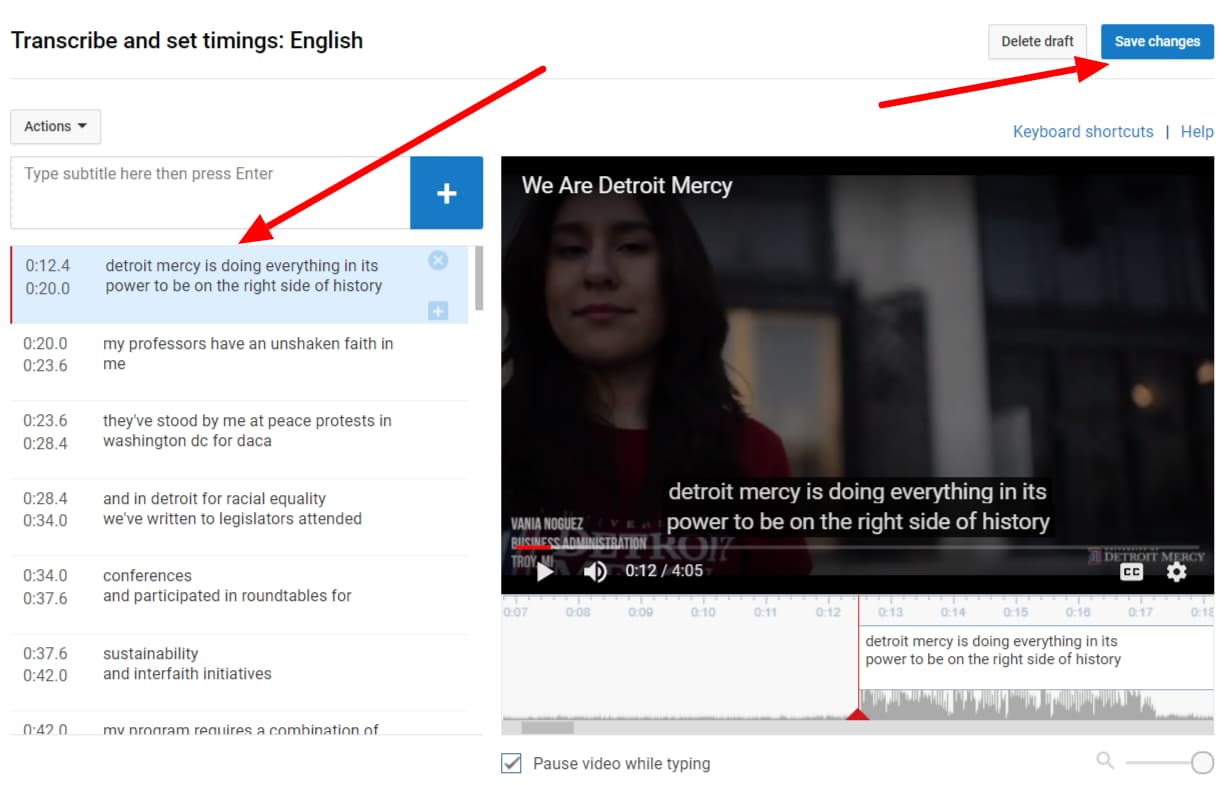Adjust the timeline zoom slider
This screenshot has height=785, width=1228.
[x=1202, y=763]
